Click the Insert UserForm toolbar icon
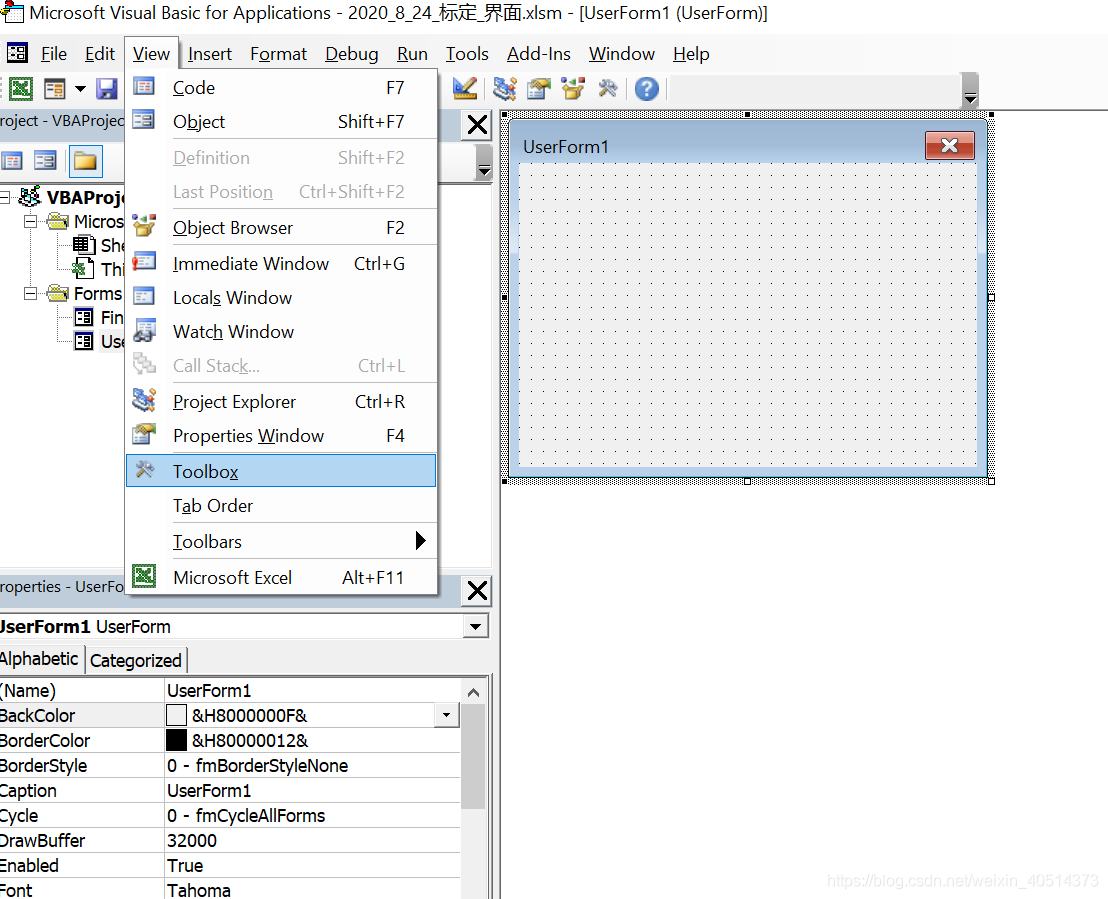 tap(54, 89)
